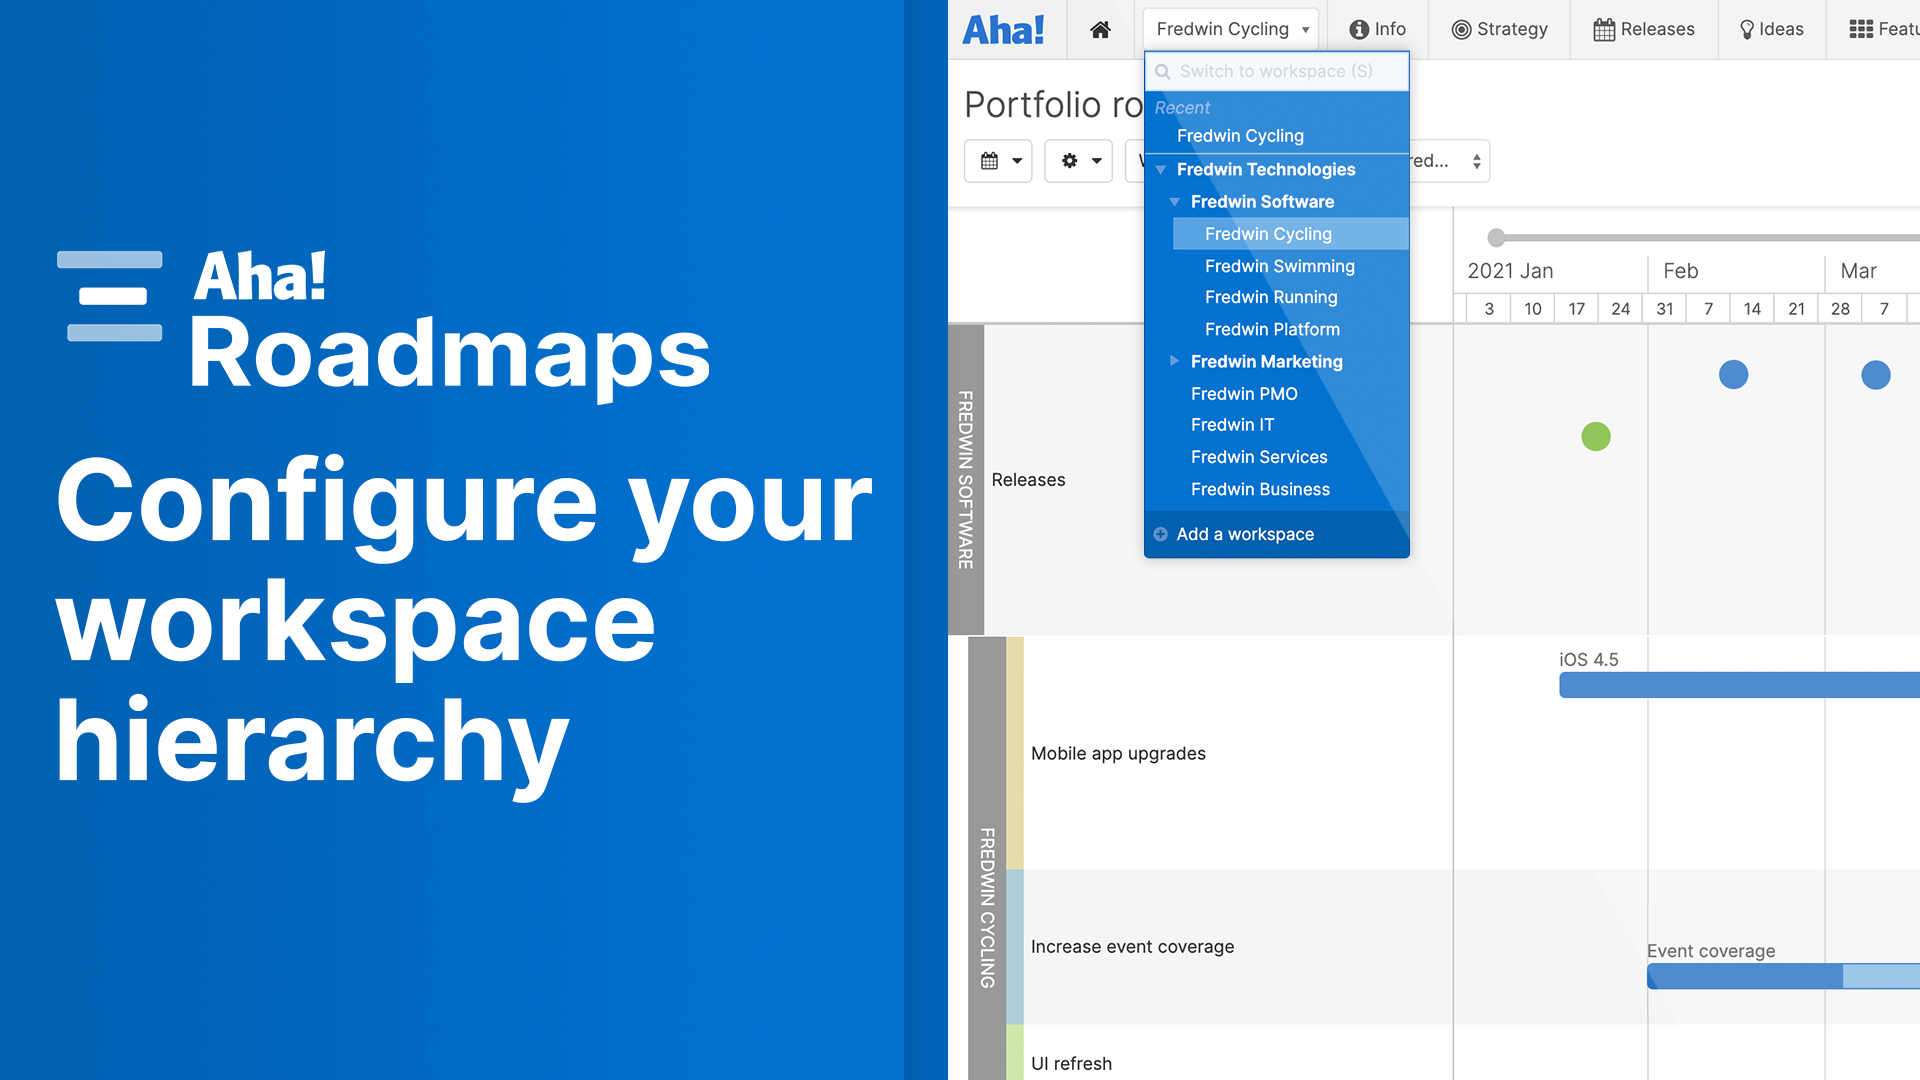The height and width of the screenshot is (1080, 1920).
Task: Select Fredwin Platform in the workspace menu
Action: (1271, 329)
